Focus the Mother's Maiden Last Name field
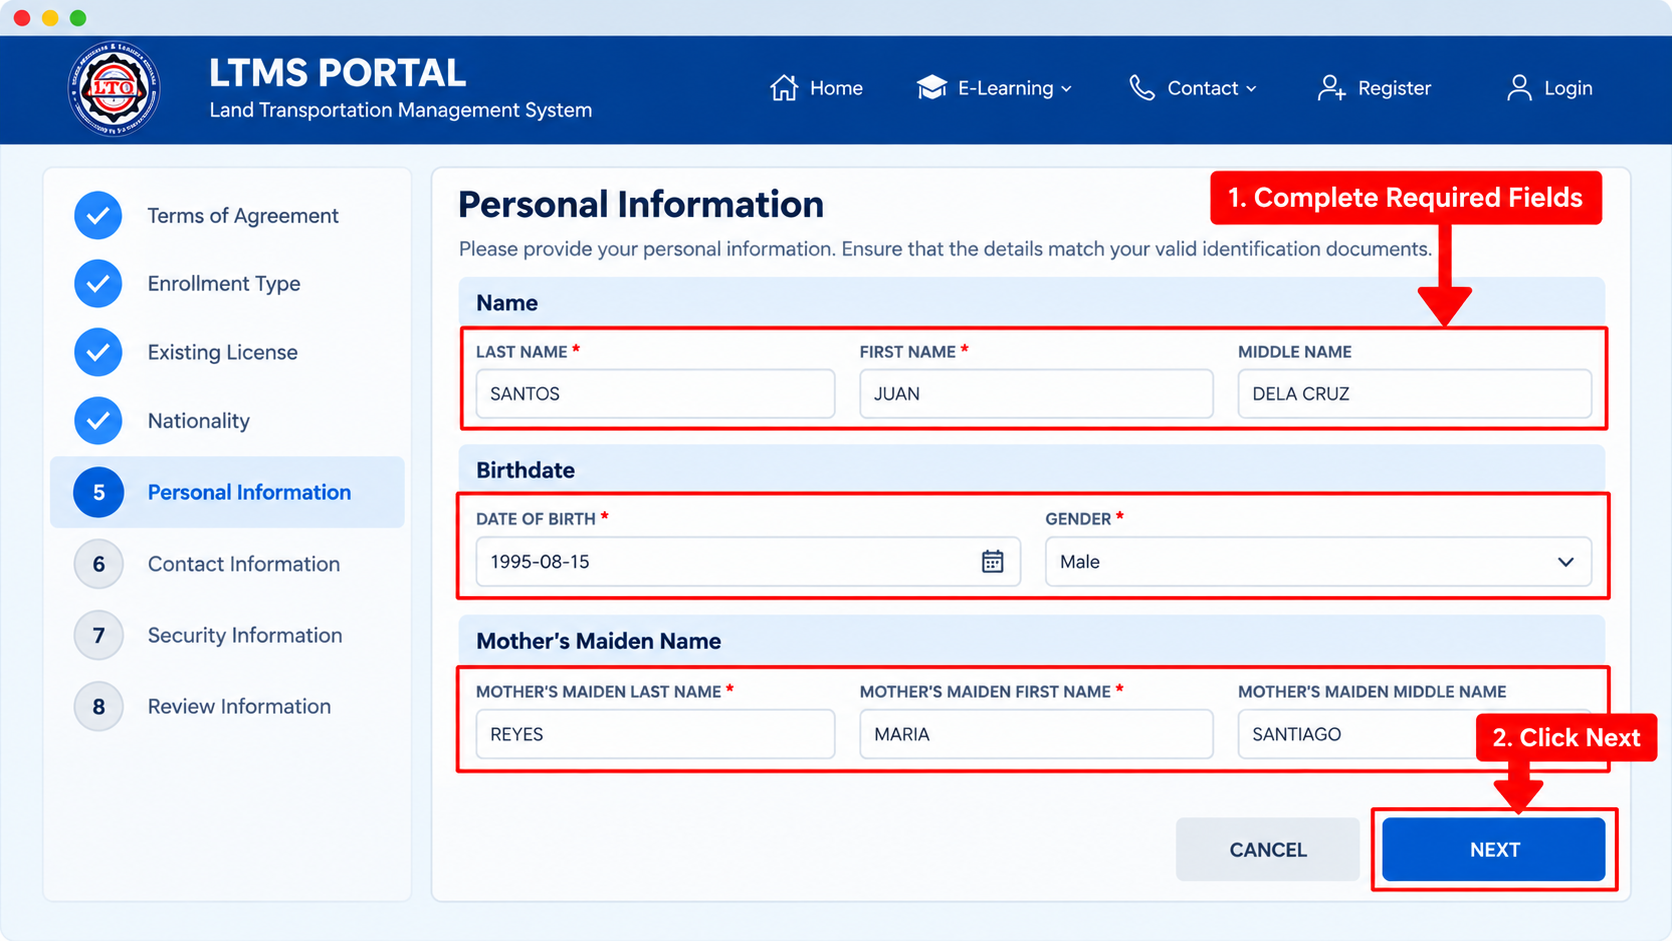The width and height of the screenshot is (1672, 941). coord(655,734)
